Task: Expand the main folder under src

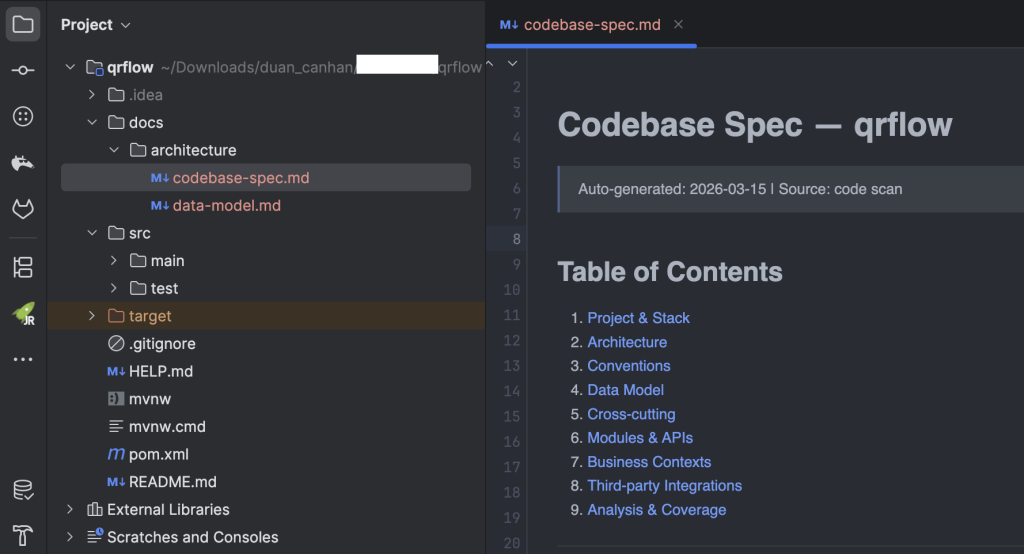Action: coord(114,261)
